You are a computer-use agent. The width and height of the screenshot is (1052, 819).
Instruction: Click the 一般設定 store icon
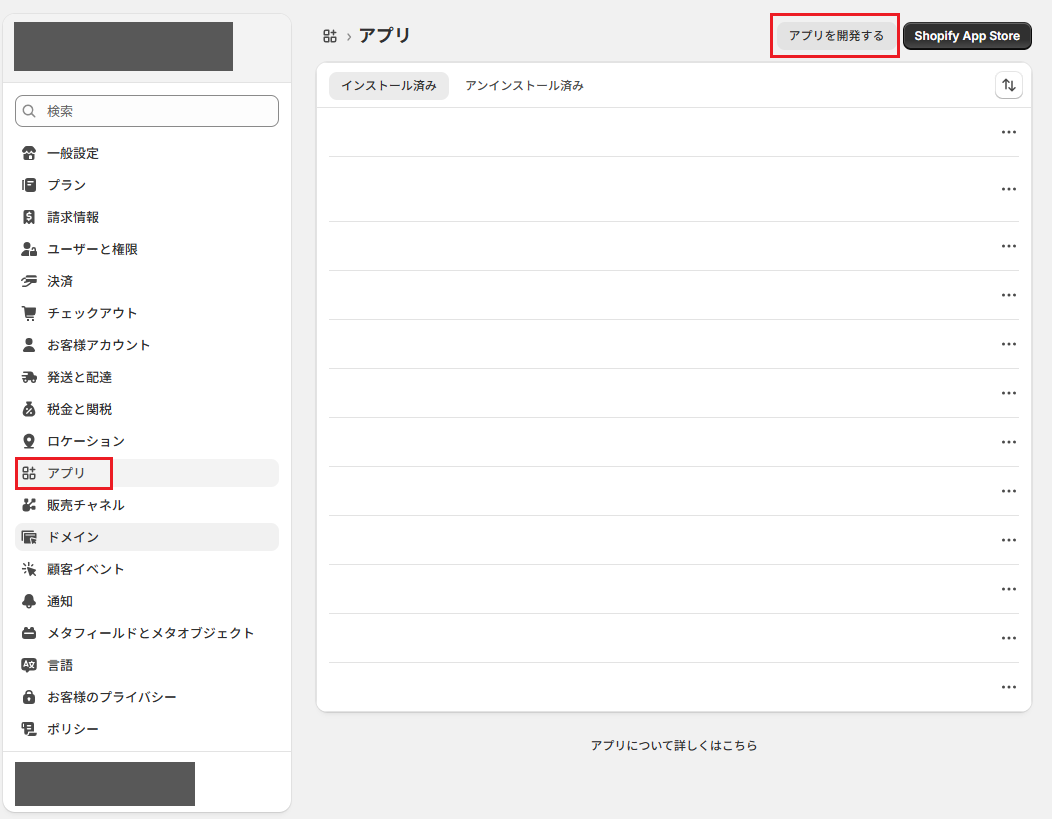click(x=29, y=153)
